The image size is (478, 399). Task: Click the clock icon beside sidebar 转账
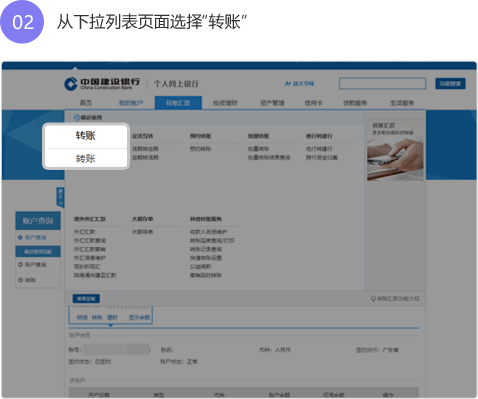click(x=20, y=280)
